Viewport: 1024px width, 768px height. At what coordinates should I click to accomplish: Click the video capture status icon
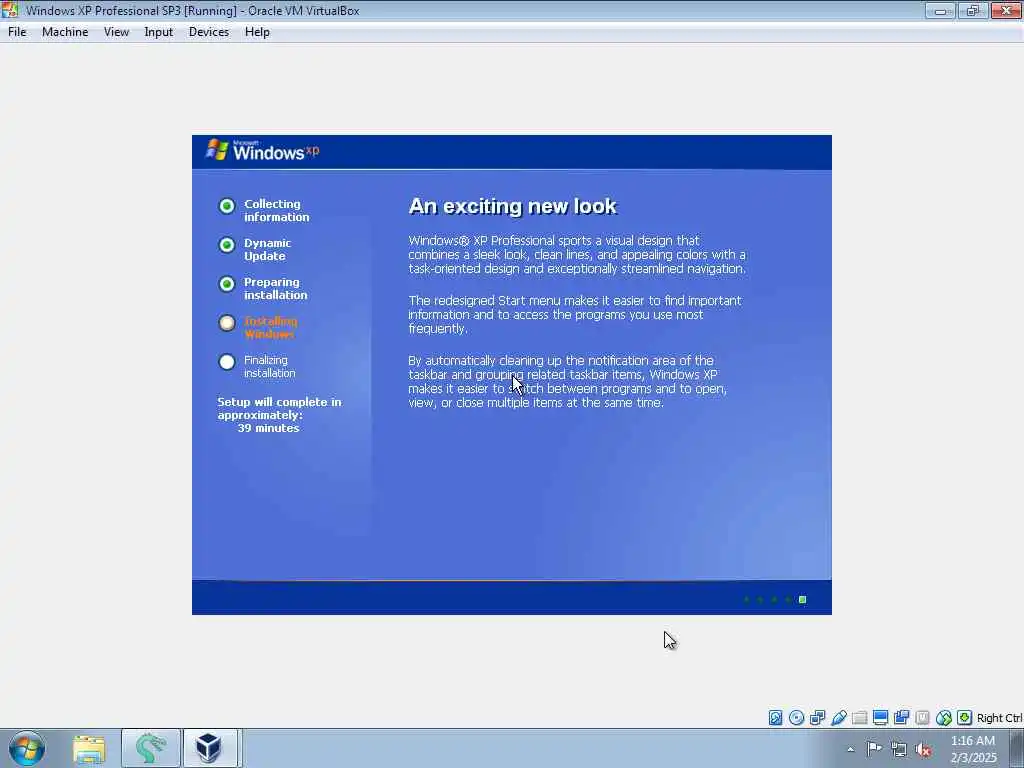[x=901, y=718]
